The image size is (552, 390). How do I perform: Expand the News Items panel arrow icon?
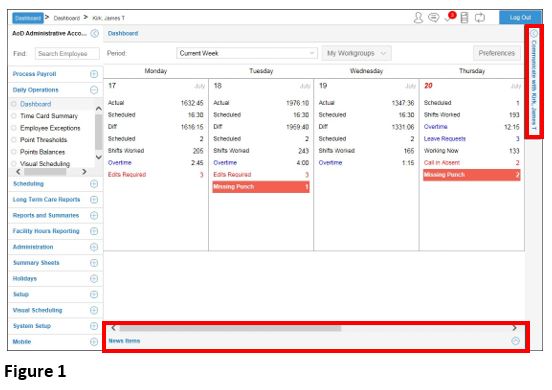coord(515,341)
